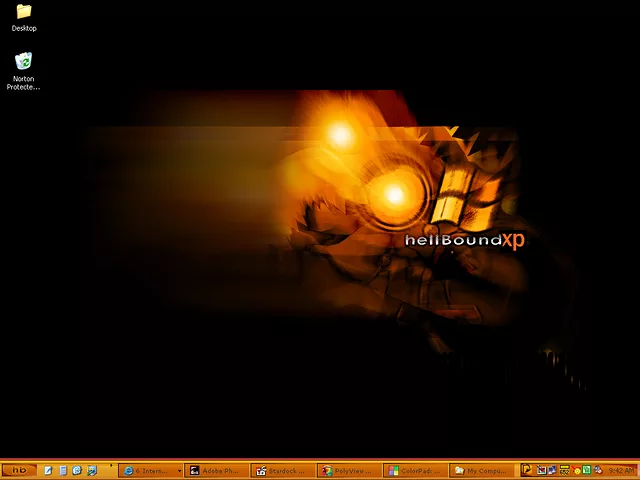Click the hellBound XP wallpaper logo
640x480 pixels.
click(x=465, y=240)
